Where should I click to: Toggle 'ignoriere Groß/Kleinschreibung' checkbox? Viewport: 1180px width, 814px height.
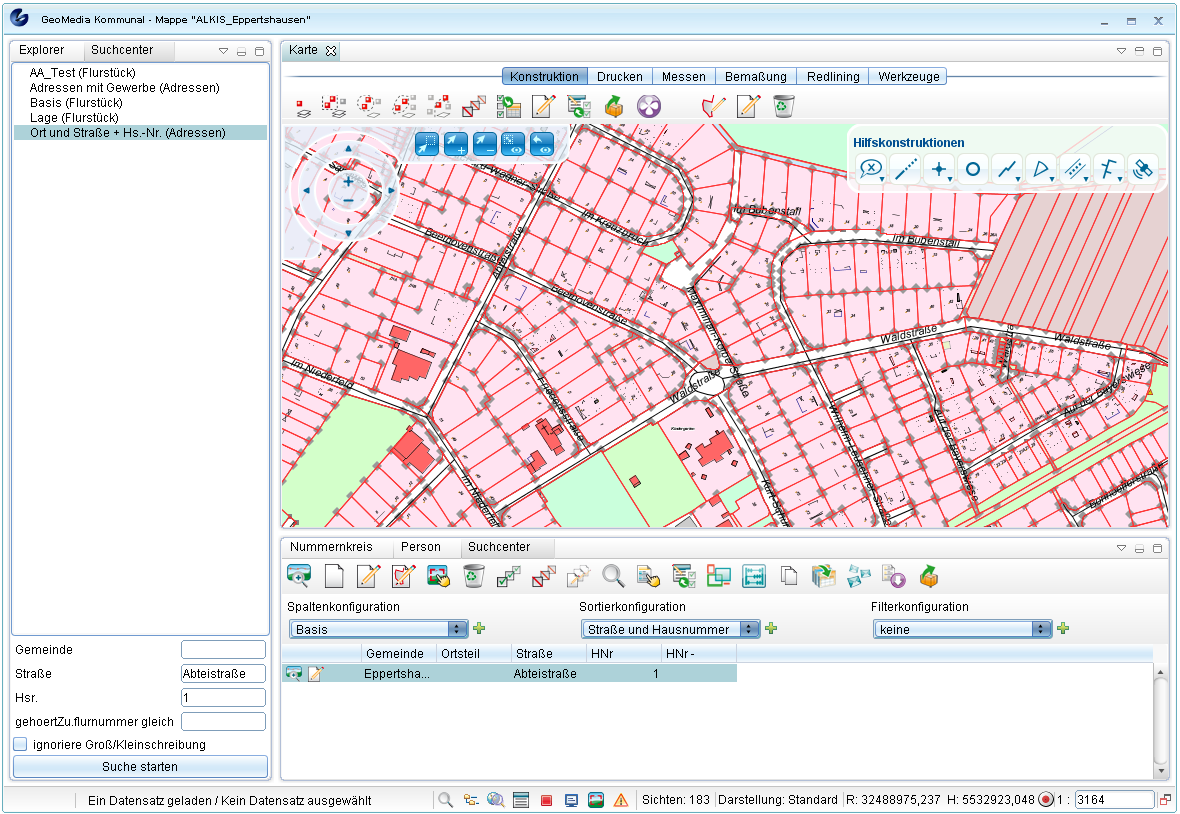pyautogui.click(x=20, y=744)
